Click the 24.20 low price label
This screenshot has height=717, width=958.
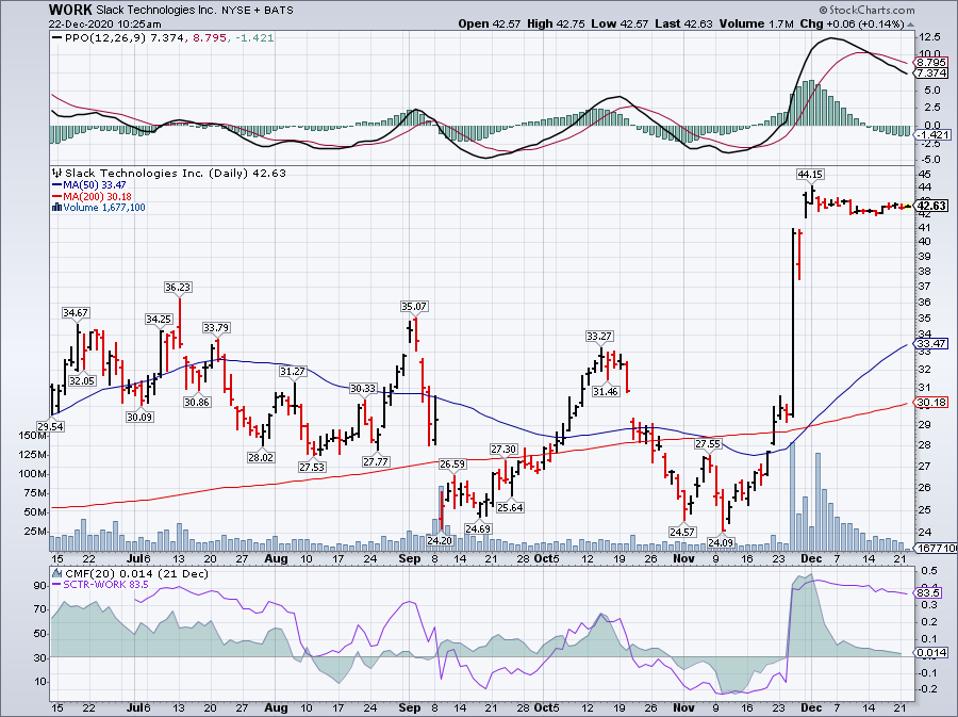pos(439,540)
